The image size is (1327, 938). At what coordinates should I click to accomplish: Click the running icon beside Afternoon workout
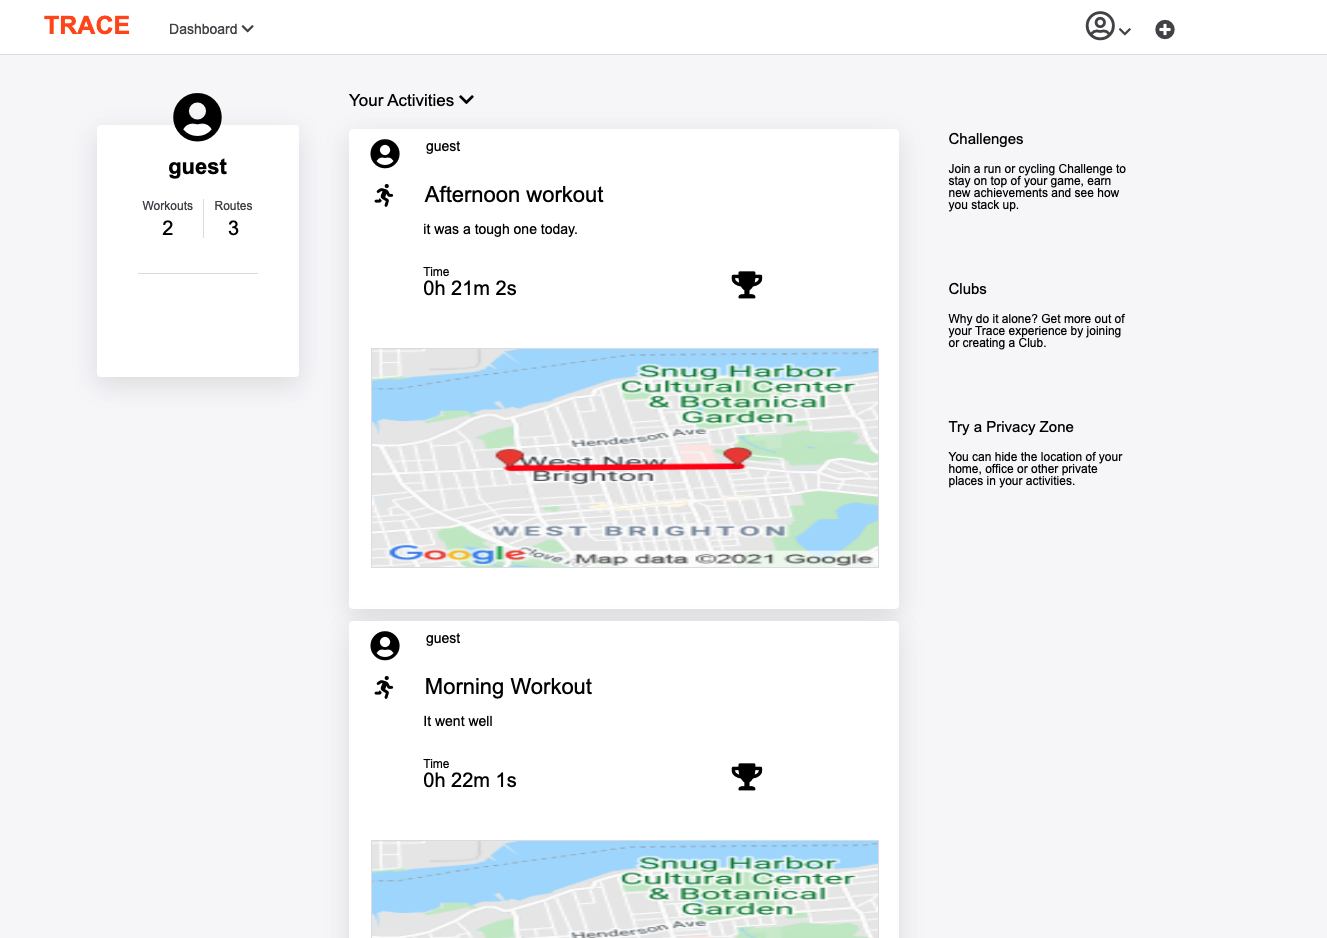[385, 195]
